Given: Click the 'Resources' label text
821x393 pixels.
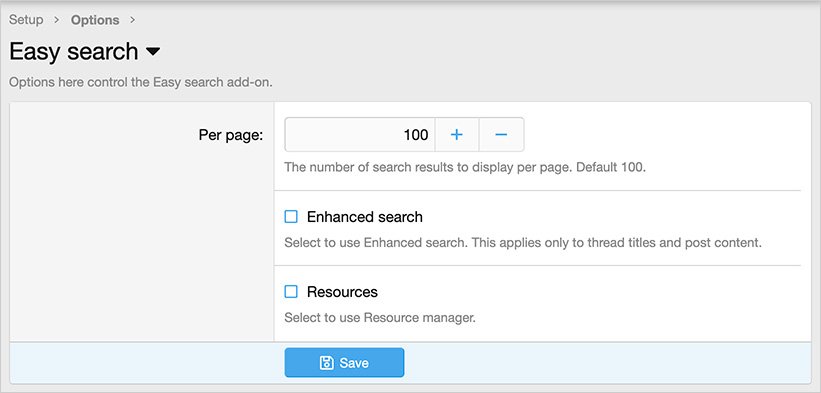Looking at the screenshot, I should click(x=342, y=291).
